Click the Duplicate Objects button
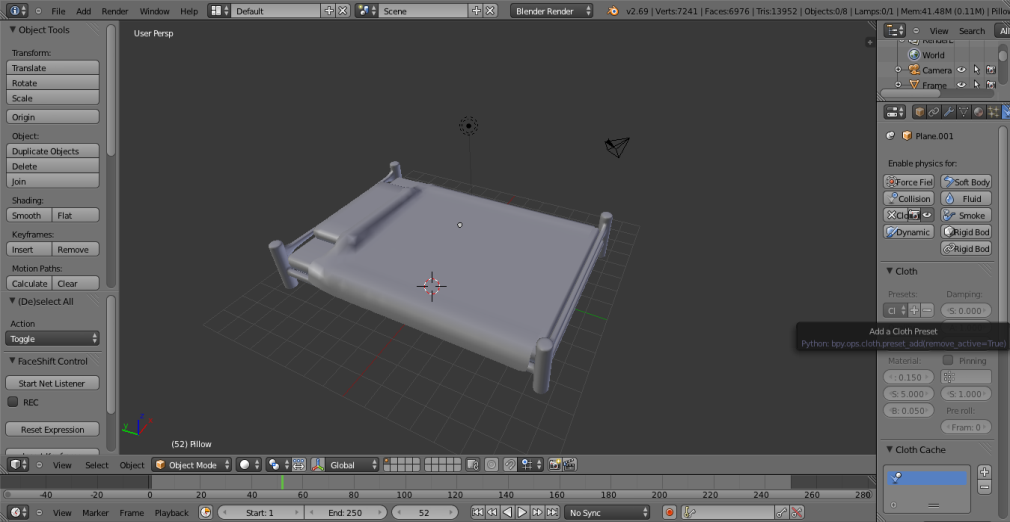This screenshot has height=522, width=1010. [53, 151]
